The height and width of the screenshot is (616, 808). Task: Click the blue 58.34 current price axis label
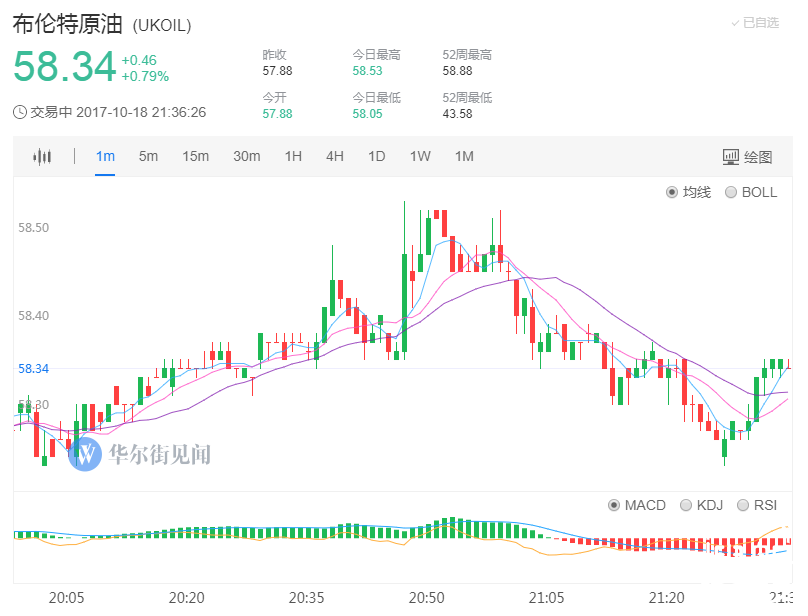coord(33,369)
